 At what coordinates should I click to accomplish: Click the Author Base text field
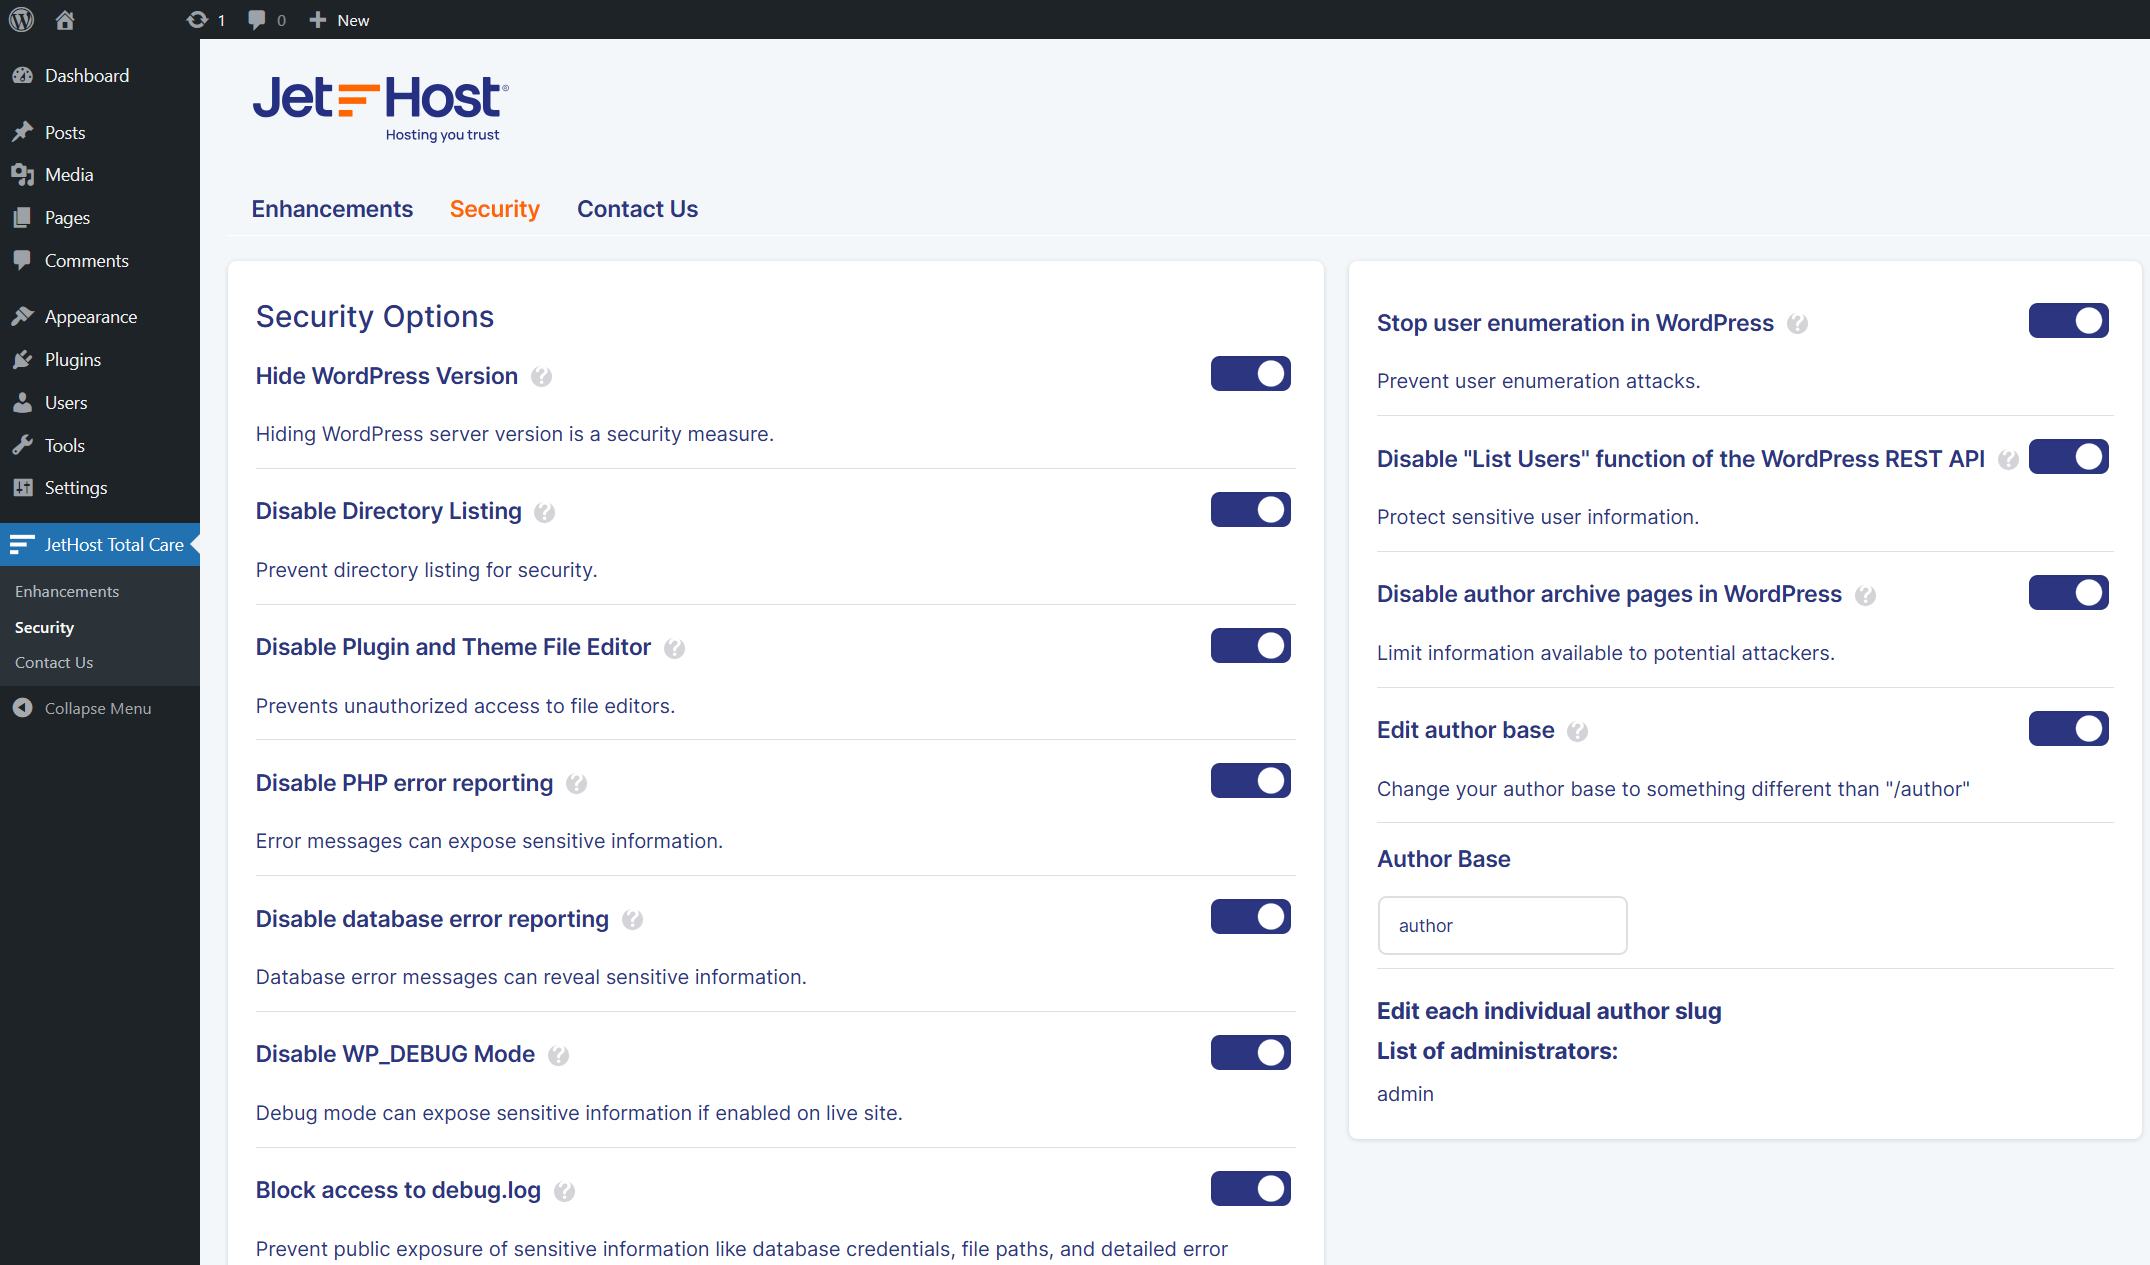[x=1502, y=926]
